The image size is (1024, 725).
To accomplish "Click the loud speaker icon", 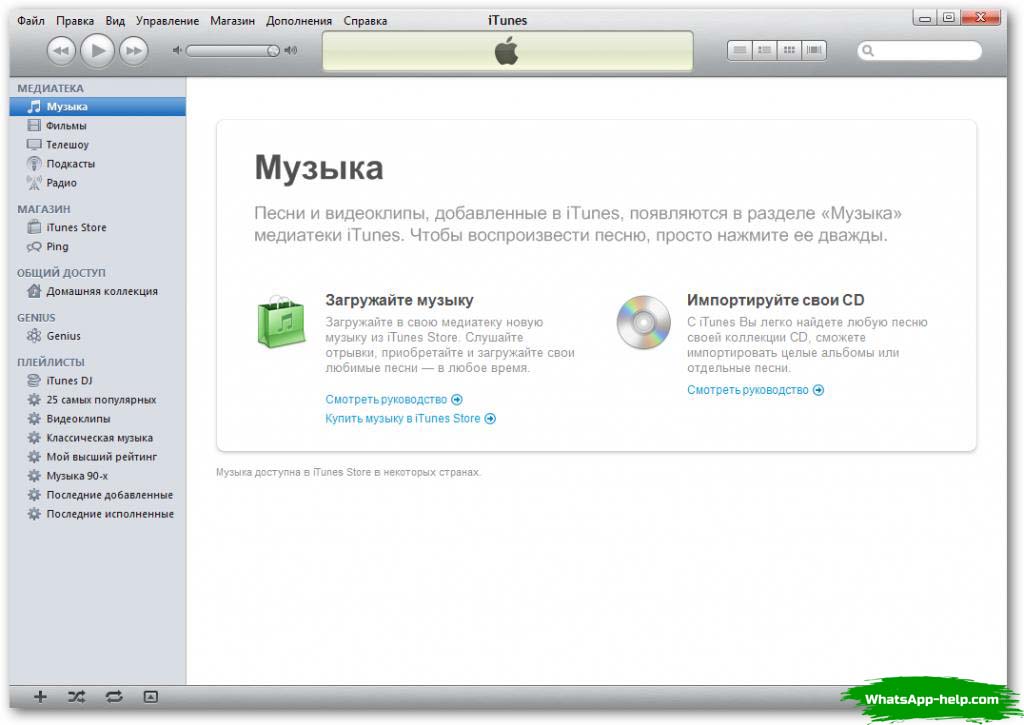I will pos(291,50).
